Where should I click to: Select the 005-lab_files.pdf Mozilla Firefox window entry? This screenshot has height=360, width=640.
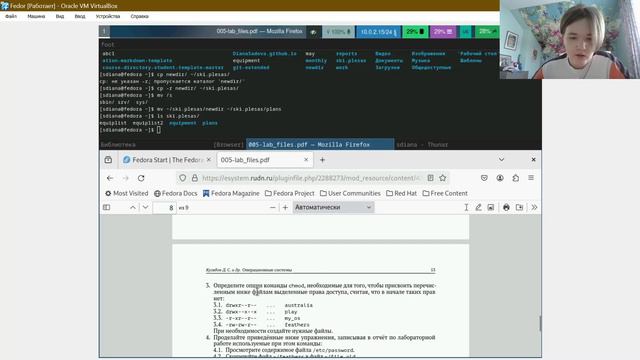[x=320, y=144]
